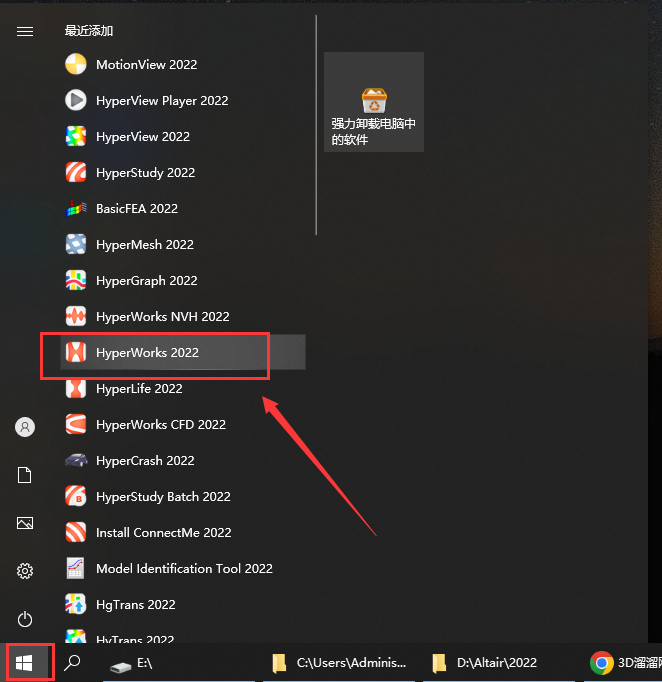This screenshot has width=662, height=682.
Task: Click the highlighted HyperWorks 2022 entry
Action: [x=147, y=353]
